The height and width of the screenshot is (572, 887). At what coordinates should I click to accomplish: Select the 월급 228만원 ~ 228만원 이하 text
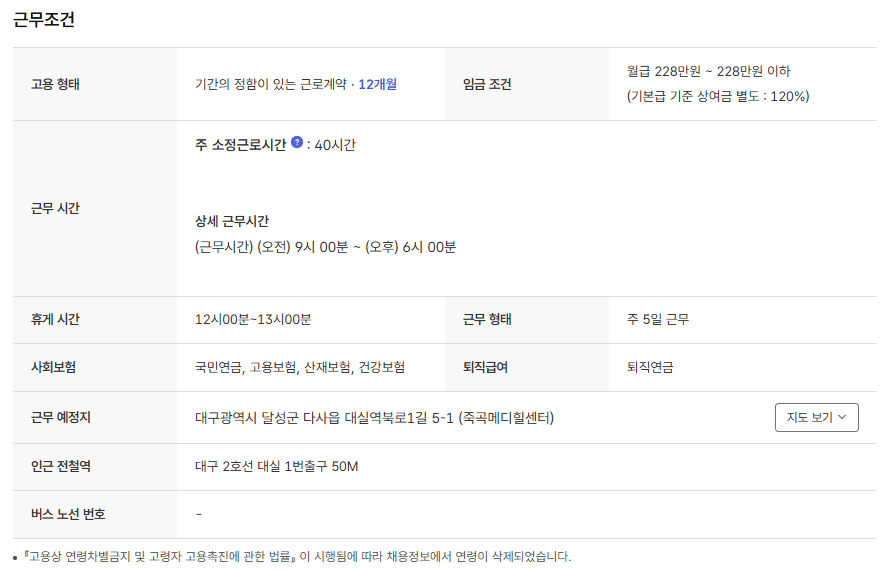tap(708, 71)
